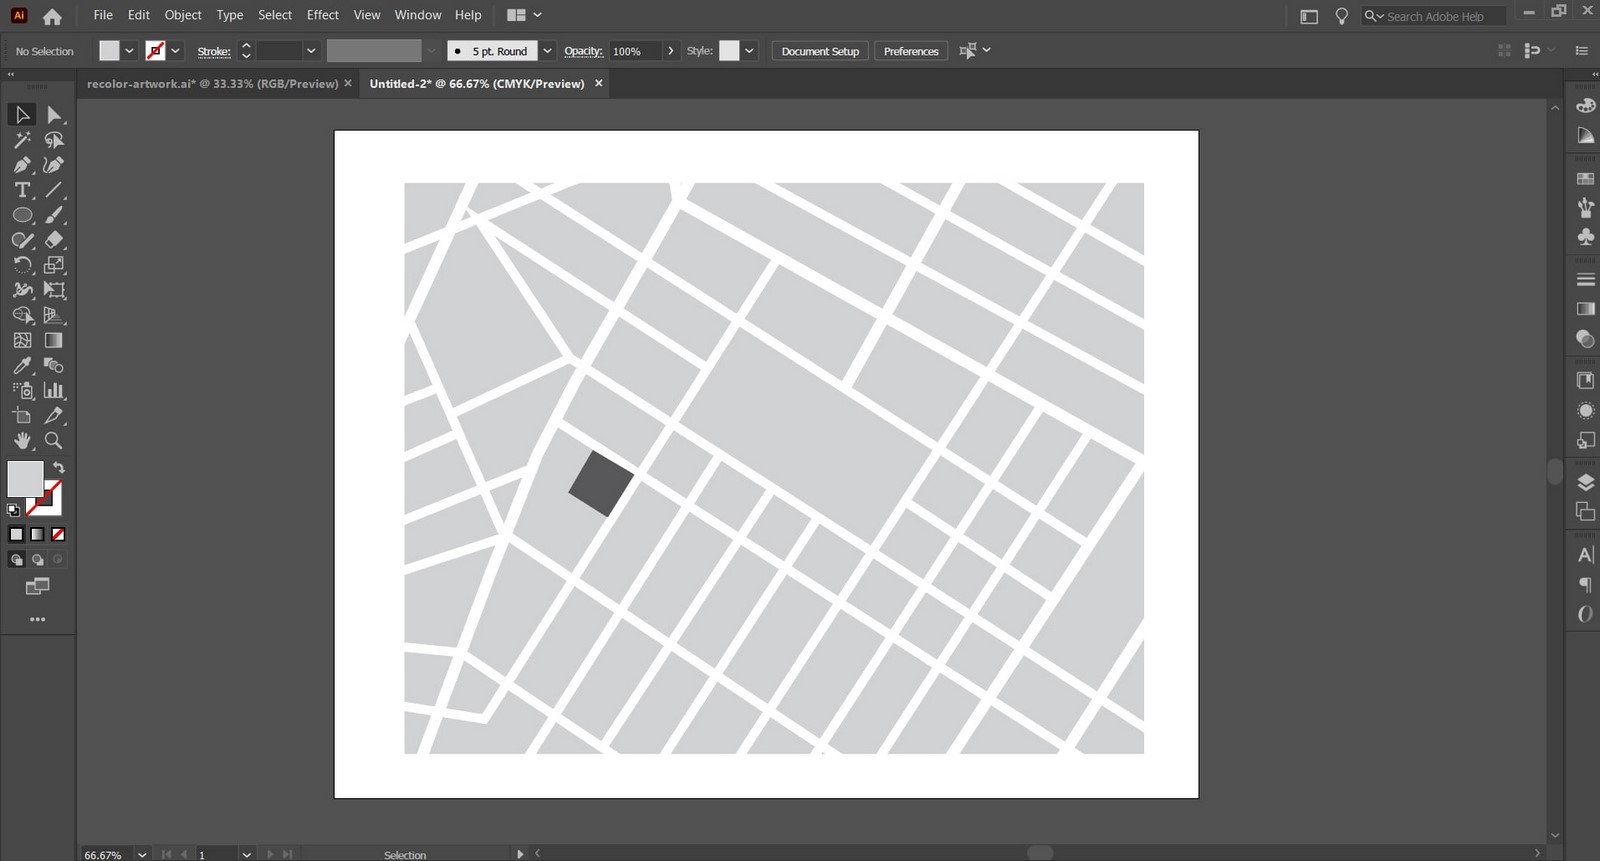Select the Blend tool
1600x861 pixels.
point(54,365)
